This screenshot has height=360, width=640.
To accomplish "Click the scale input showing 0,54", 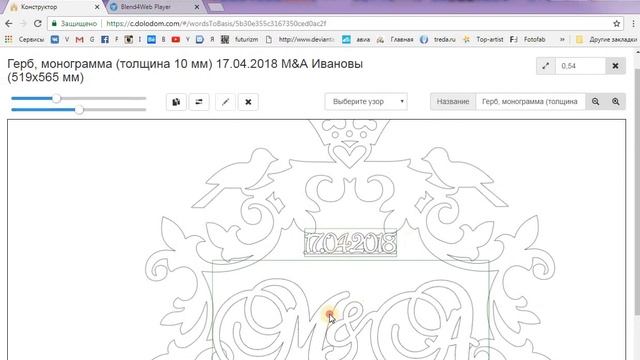I will tap(580, 66).
